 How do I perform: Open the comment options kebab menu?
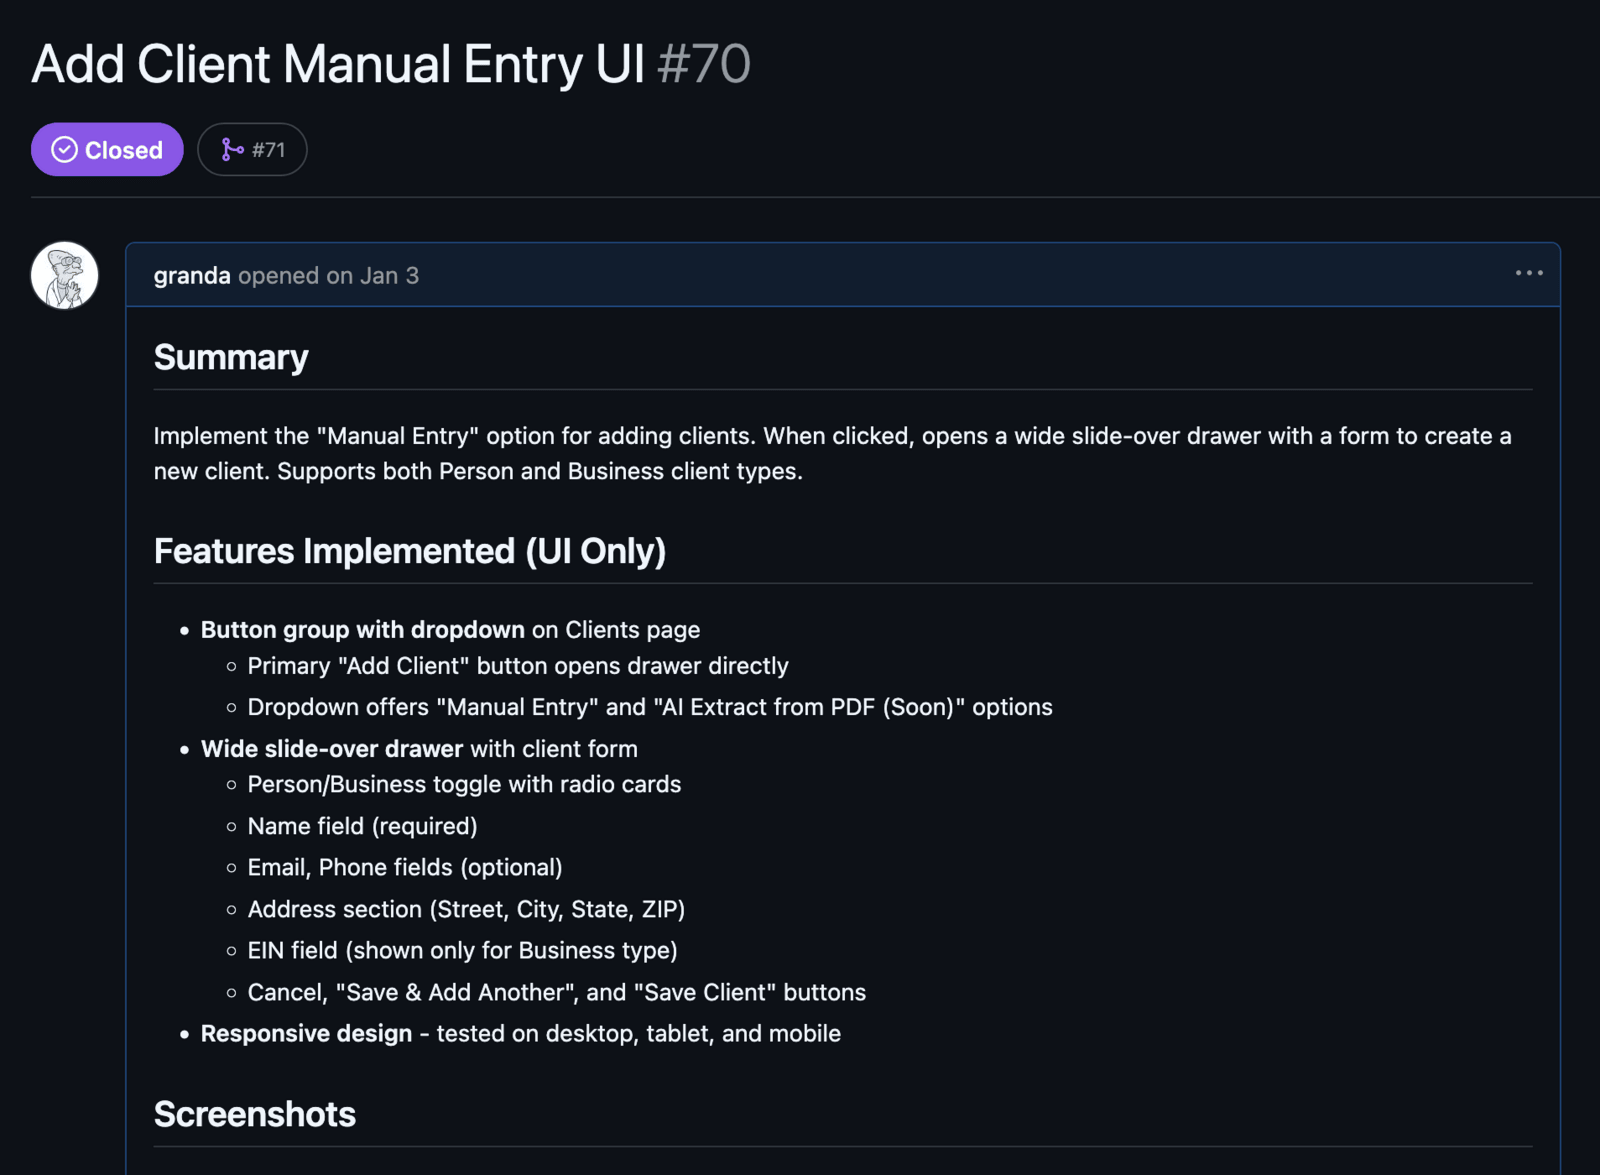[x=1528, y=273]
